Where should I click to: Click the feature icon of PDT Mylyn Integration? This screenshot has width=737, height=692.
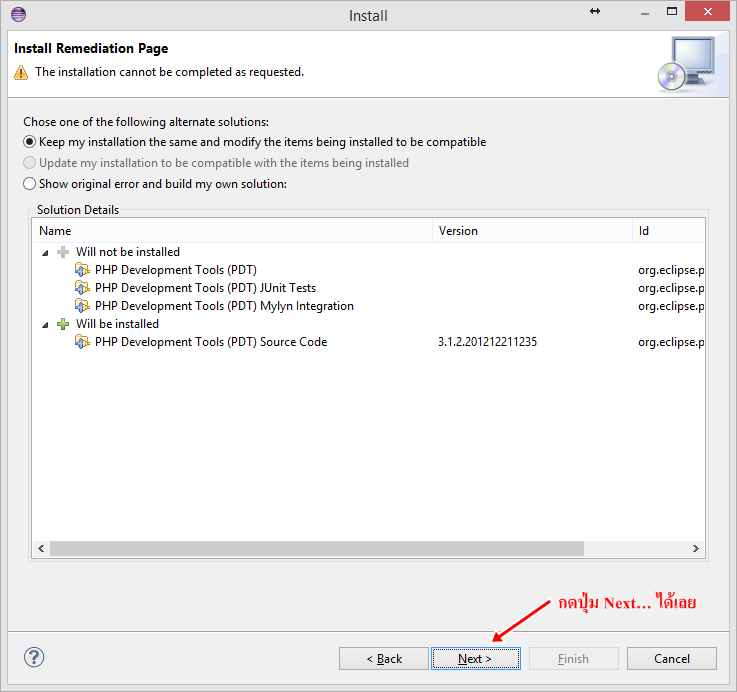click(x=82, y=306)
